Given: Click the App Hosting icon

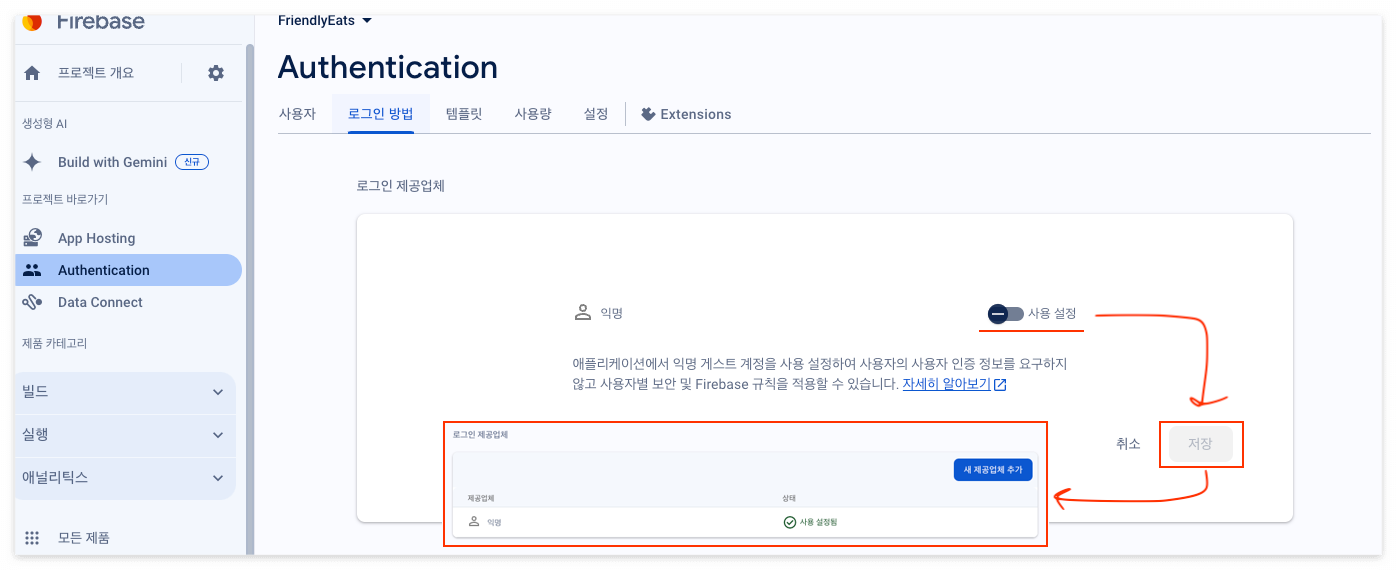Looking at the screenshot, I should coord(32,238).
